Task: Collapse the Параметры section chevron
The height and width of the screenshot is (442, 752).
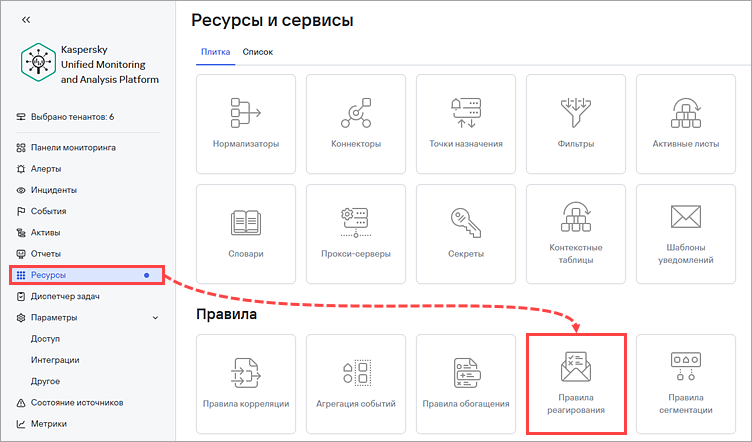Action: (155, 318)
